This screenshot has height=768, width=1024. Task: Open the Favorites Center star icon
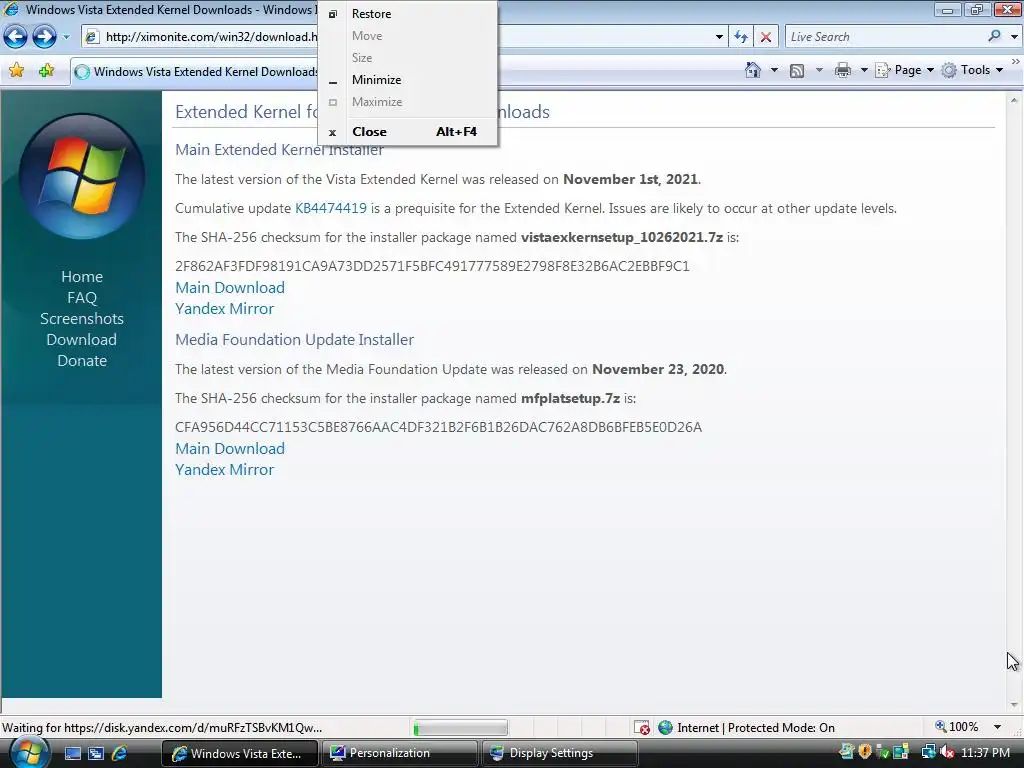tap(17, 71)
